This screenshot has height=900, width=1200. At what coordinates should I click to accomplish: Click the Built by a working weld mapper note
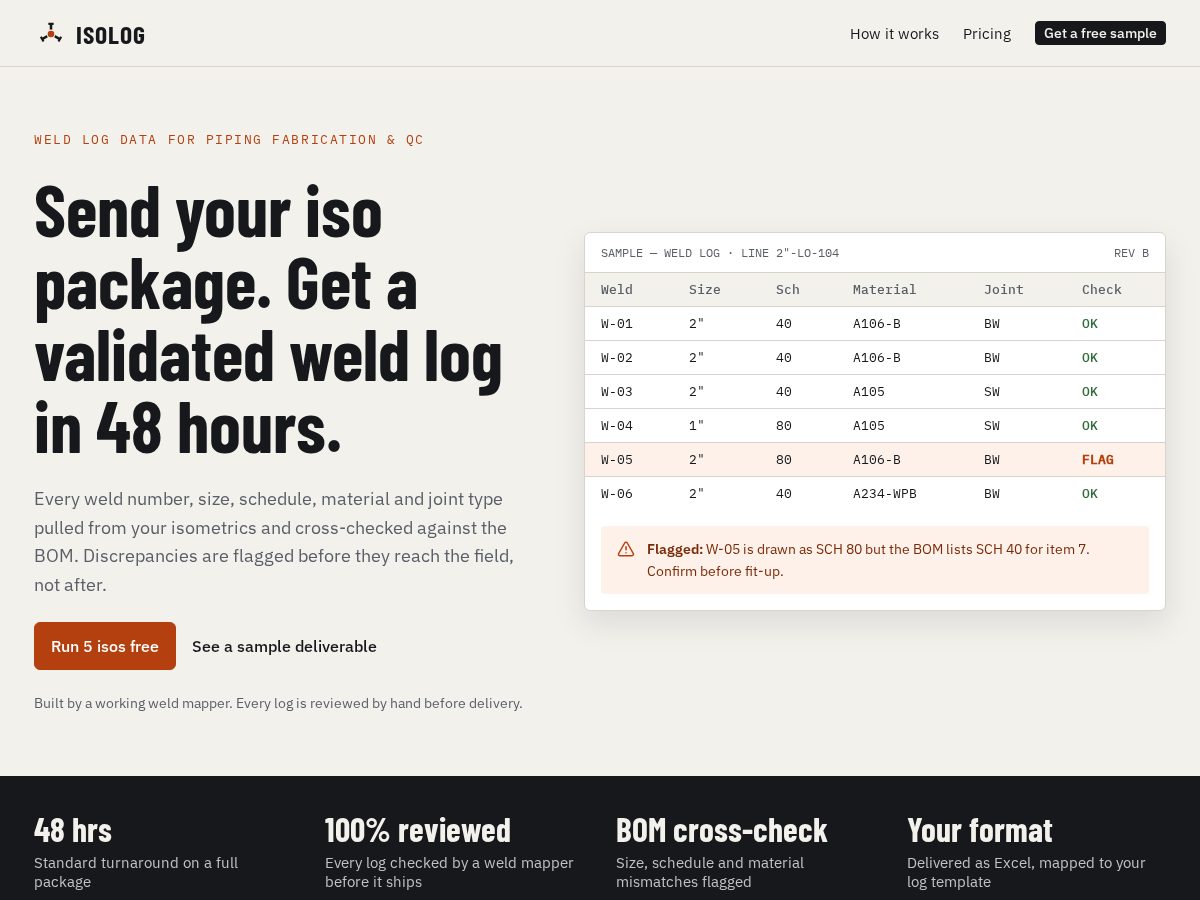(x=278, y=703)
